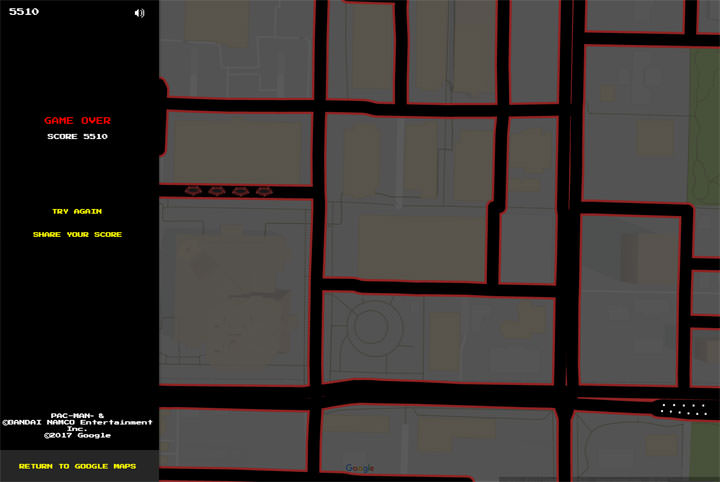Click the 5510 score counter at top-left

[24, 12]
